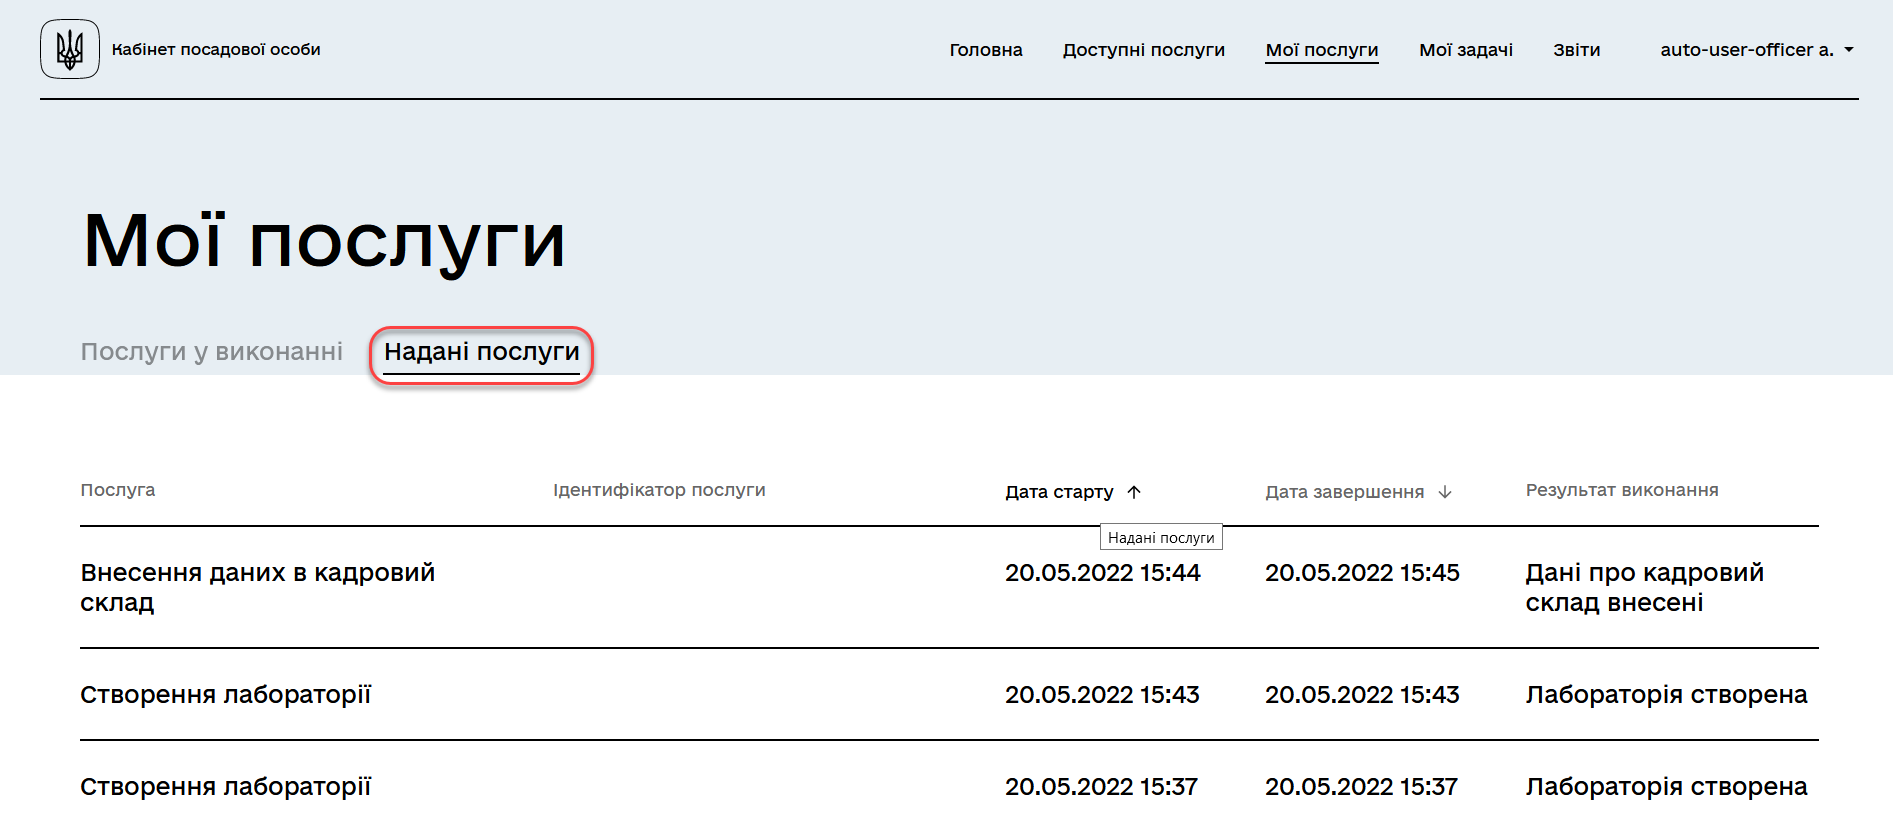The width and height of the screenshot is (1893, 829).
Task: Open the auto-user-officer a. account dropdown
Action: 1757,50
